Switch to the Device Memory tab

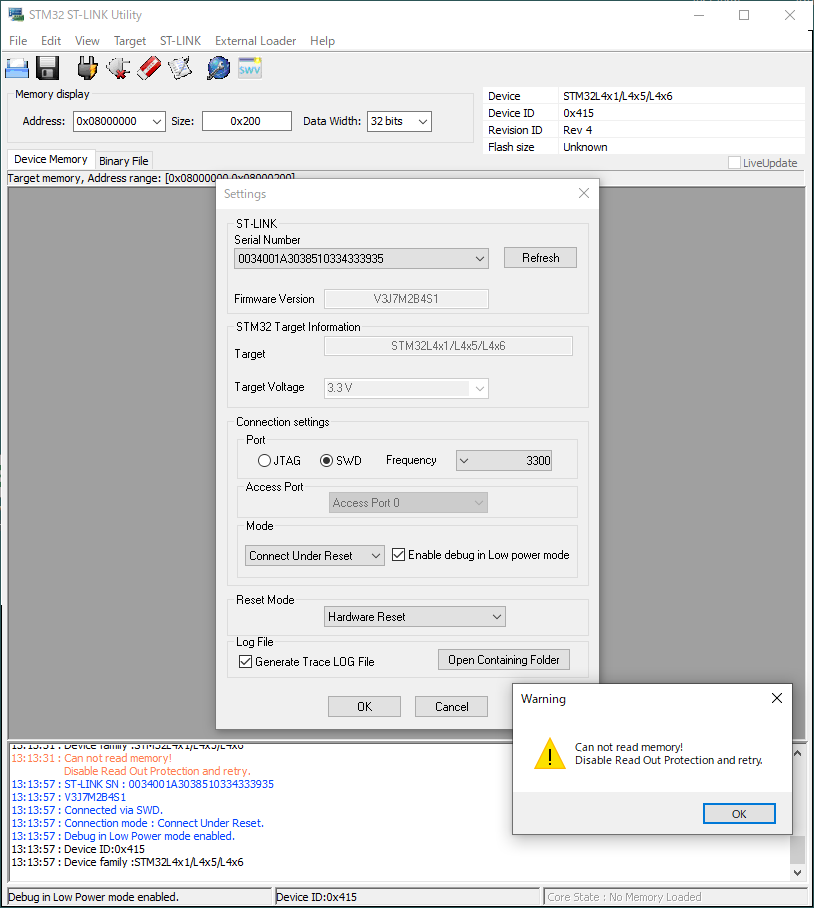[x=51, y=159]
